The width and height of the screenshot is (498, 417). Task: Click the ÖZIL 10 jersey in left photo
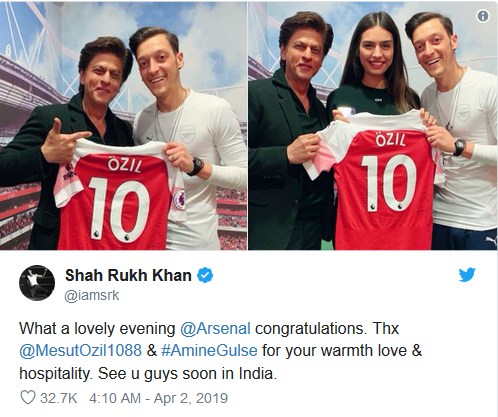click(118, 195)
